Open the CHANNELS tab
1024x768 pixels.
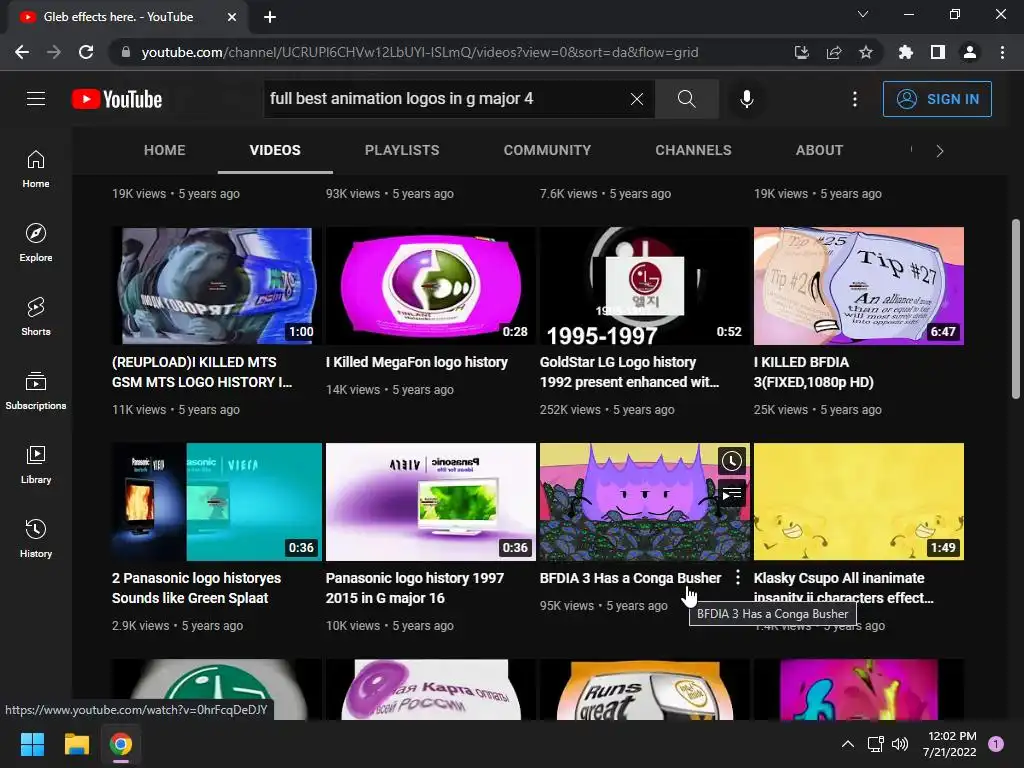click(x=693, y=150)
